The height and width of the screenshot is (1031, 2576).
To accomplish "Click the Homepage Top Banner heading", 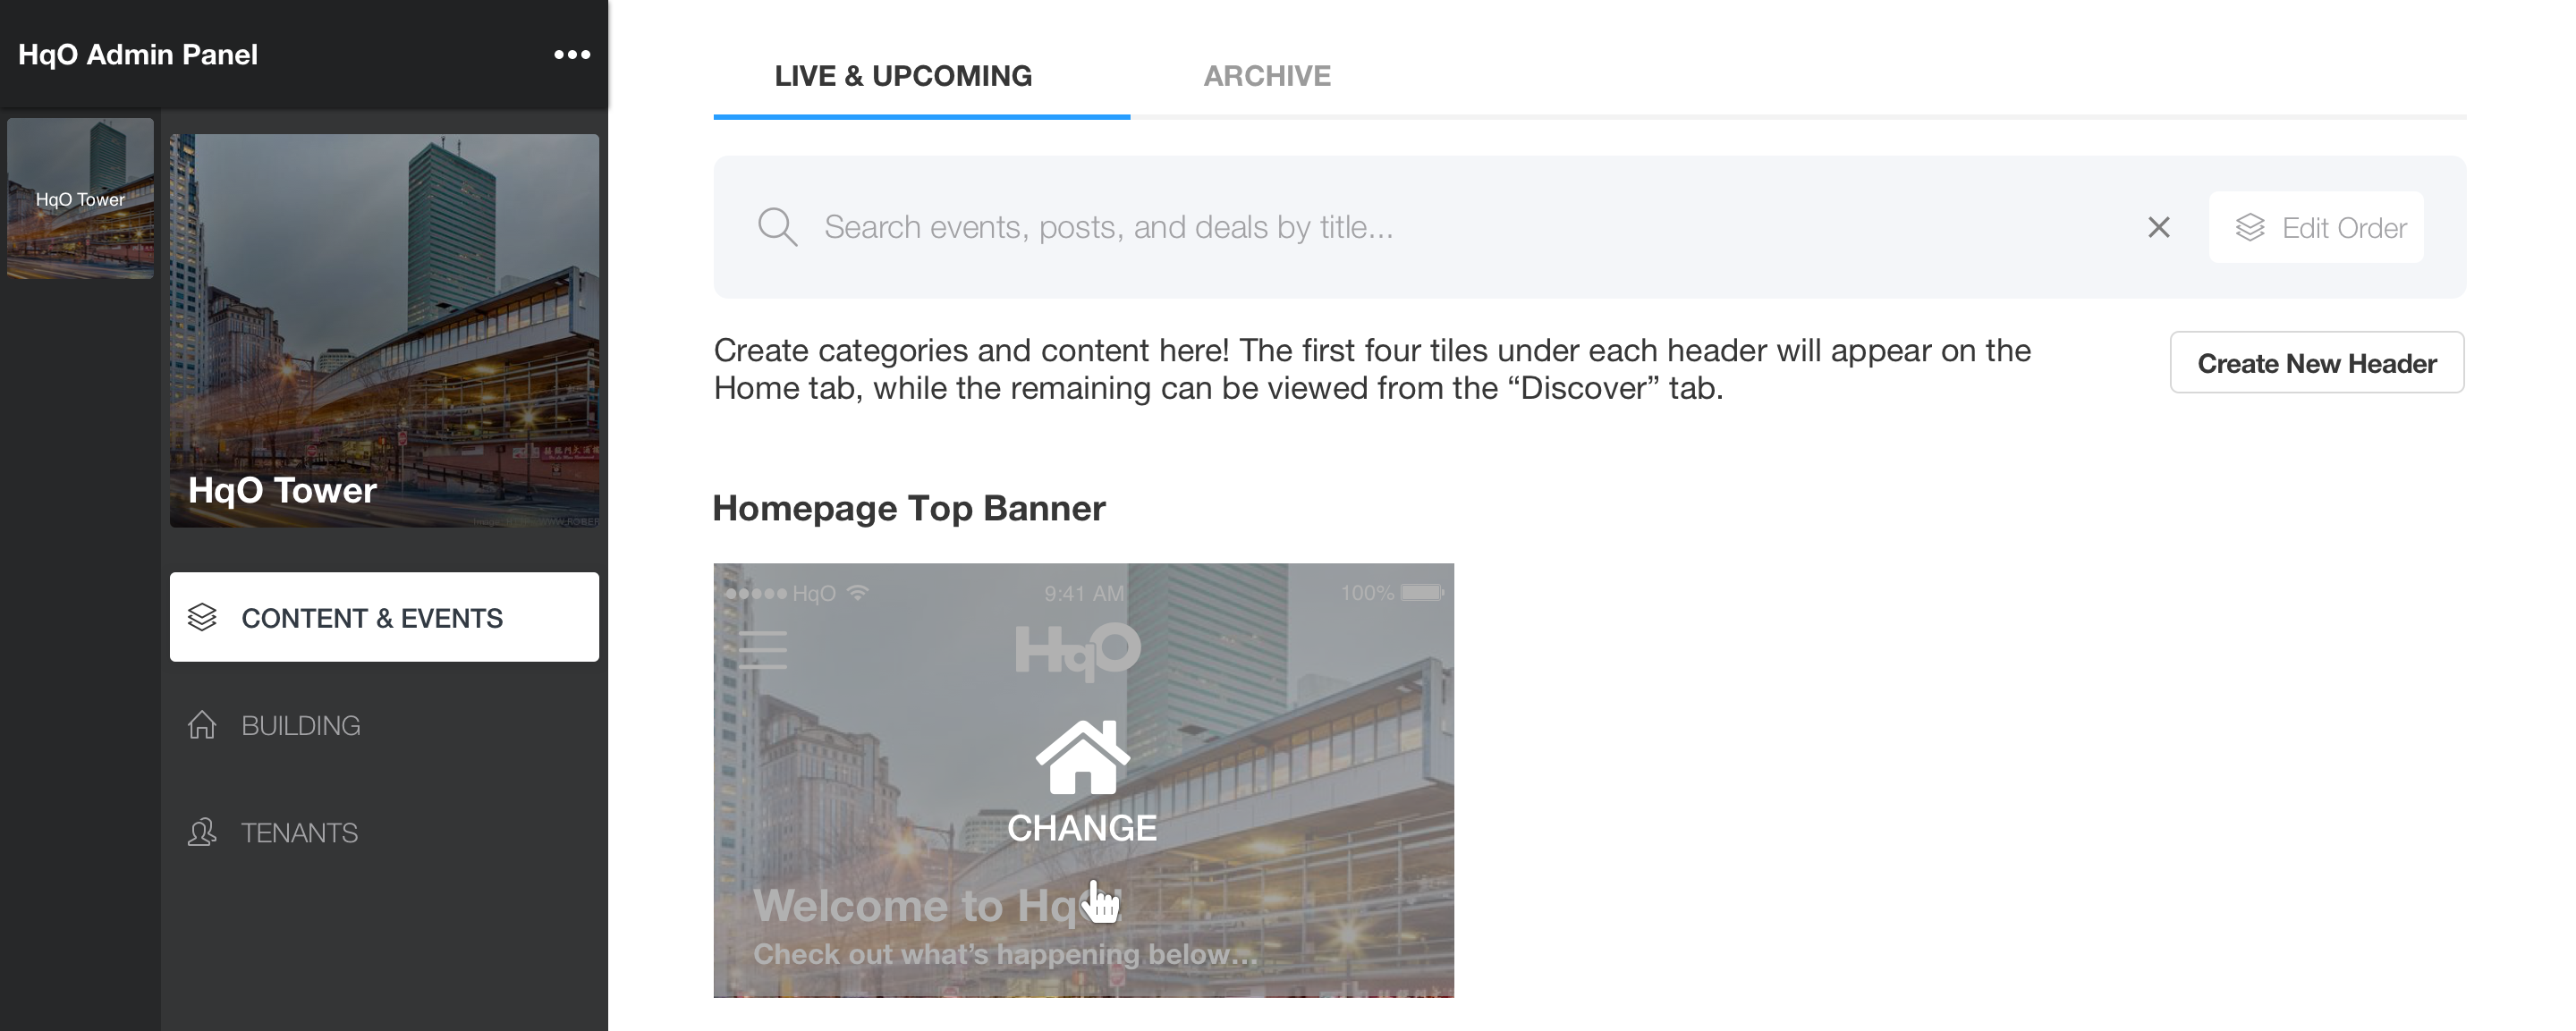I will click(909, 508).
